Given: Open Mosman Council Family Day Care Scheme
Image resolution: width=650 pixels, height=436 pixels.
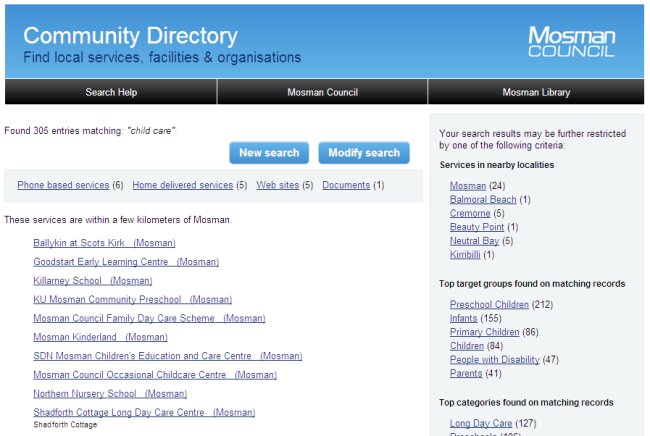Looking at the screenshot, I should point(149,318).
